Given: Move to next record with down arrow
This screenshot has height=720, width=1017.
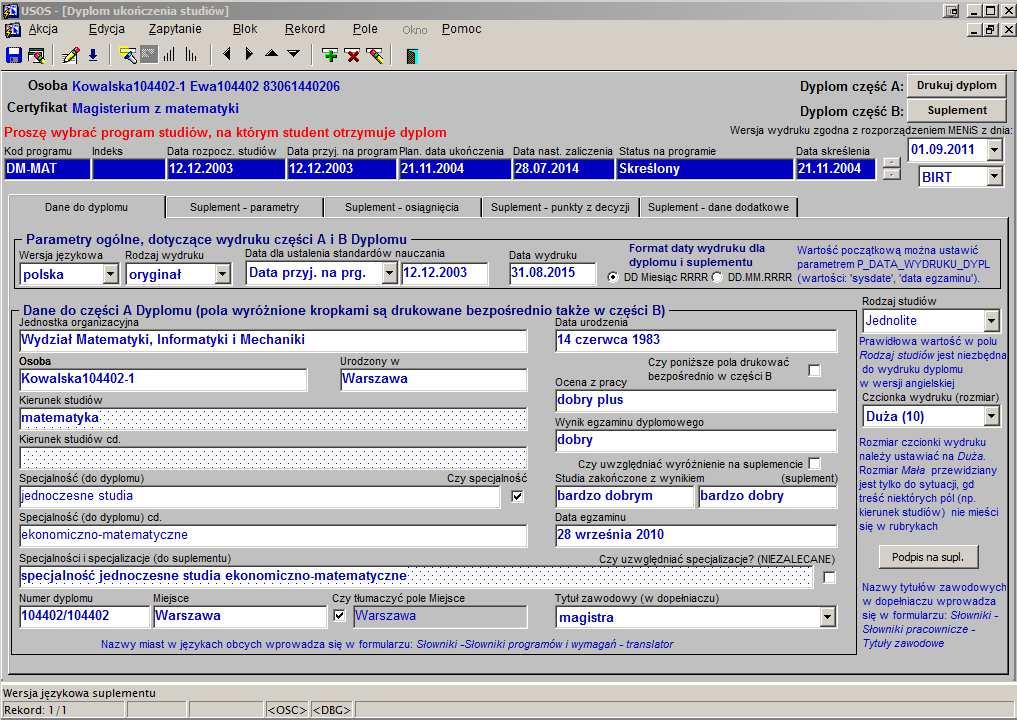Looking at the screenshot, I should click(x=294, y=54).
